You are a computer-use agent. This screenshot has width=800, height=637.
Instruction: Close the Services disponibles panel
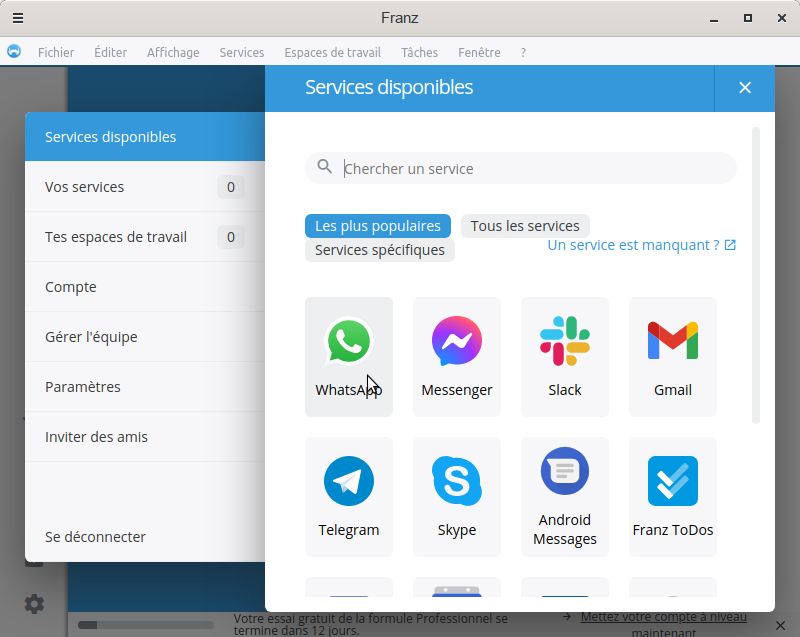744,88
